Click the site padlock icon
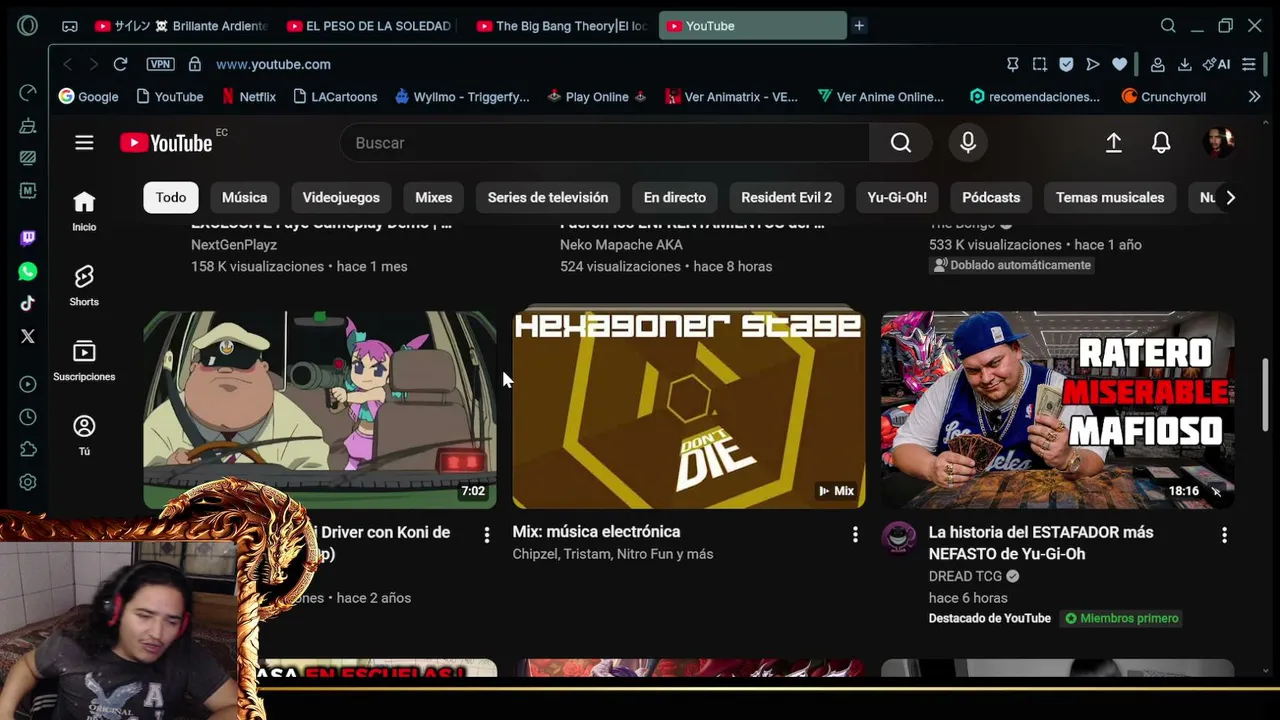1280x720 pixels. (x=195, y=64)
